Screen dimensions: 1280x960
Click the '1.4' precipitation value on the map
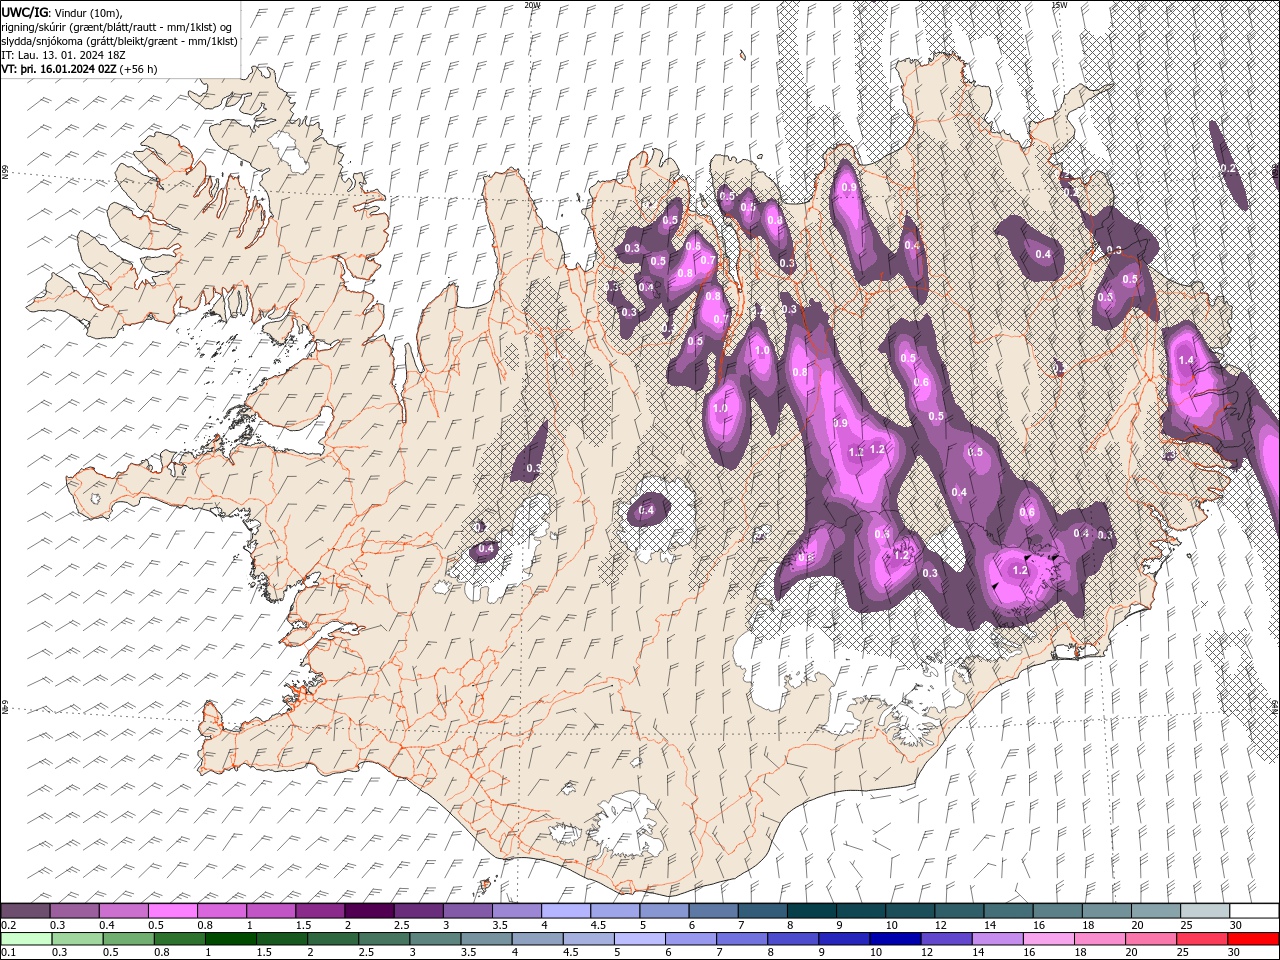click(x=1186, y=360)
